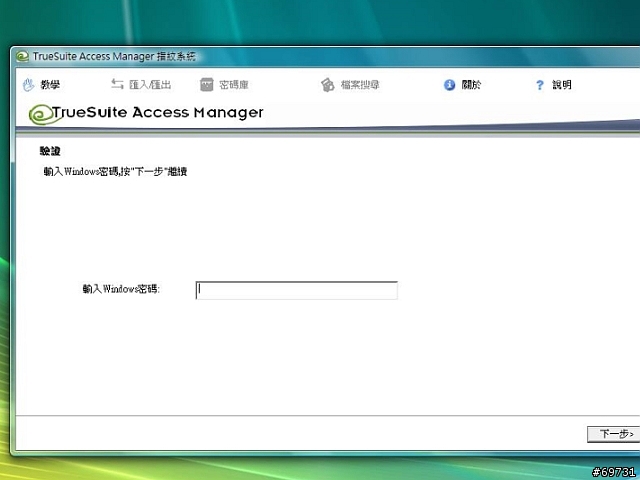The width and height of the screenshot is (640, 480).
Task: Select the 匯入/匯出 arrows icon
Action: click(x=117, y=84)
